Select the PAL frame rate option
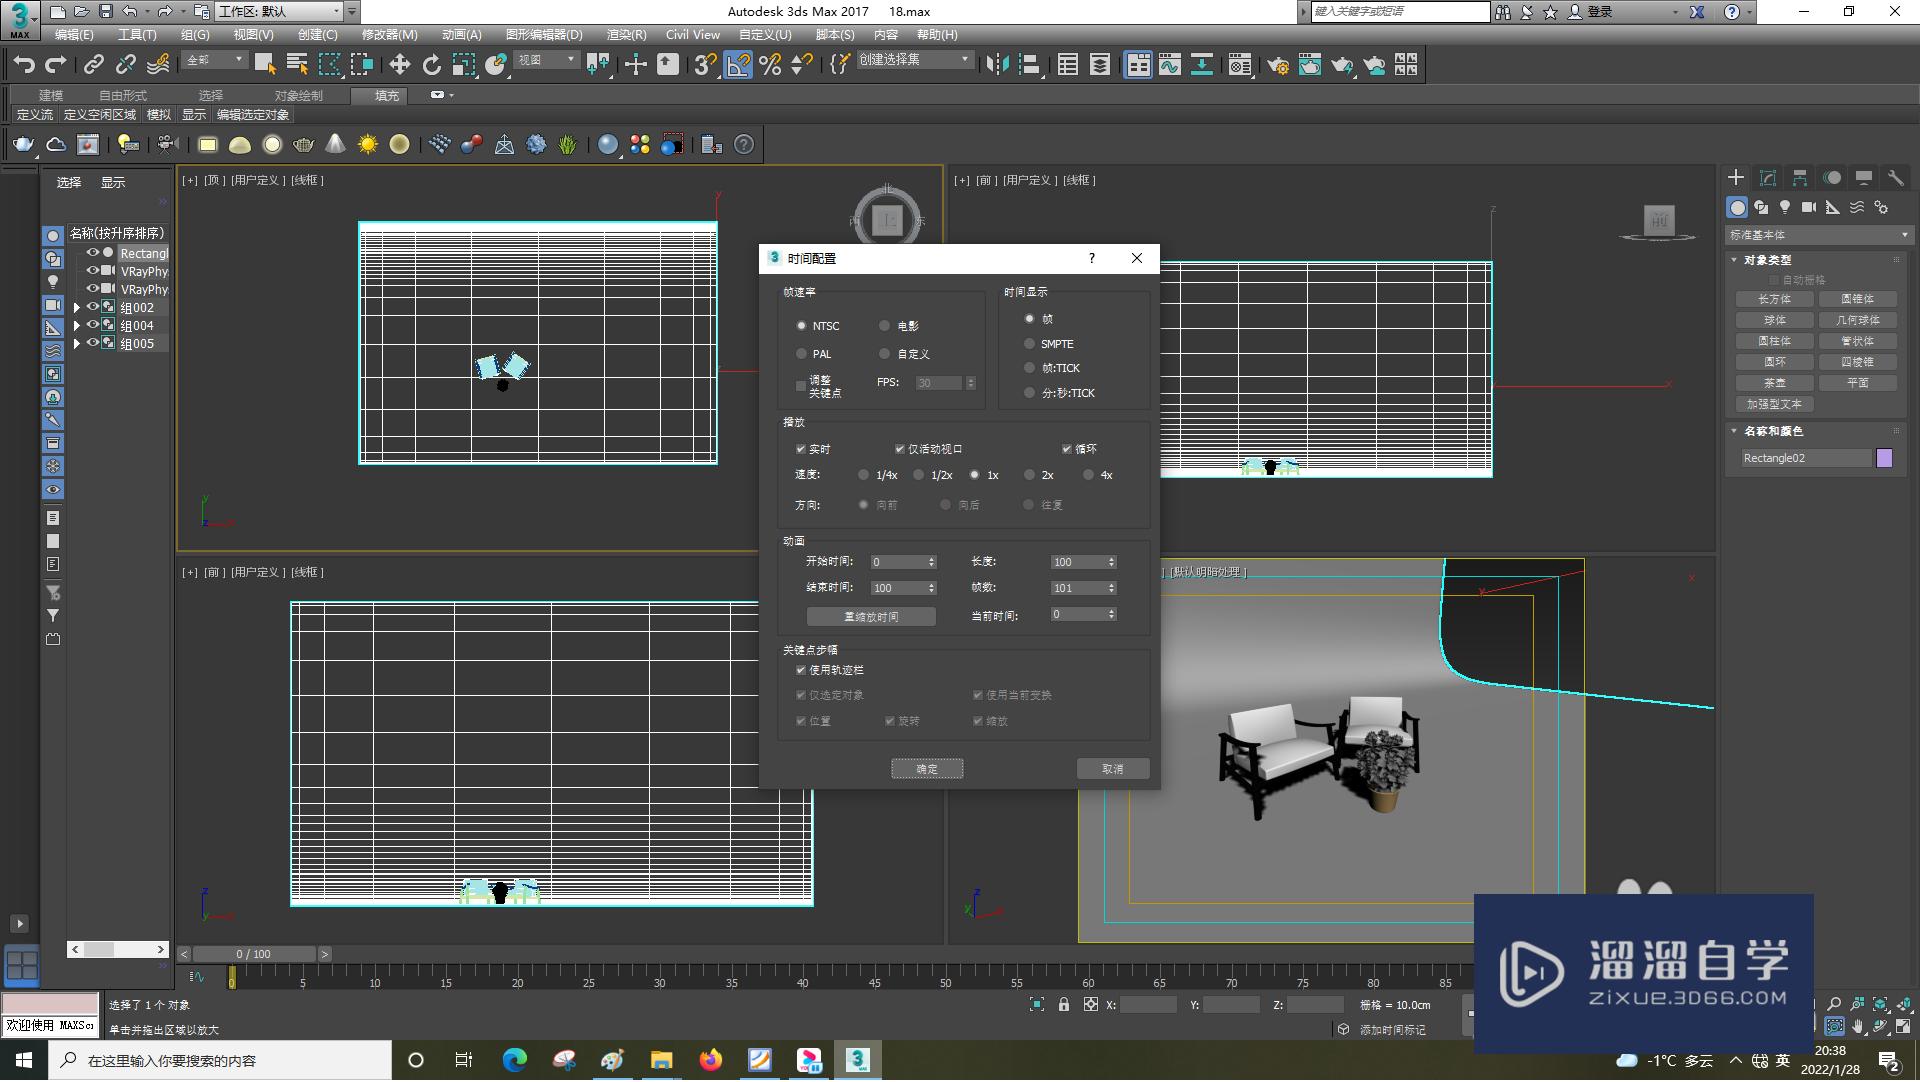Image resolution: width=1920 pixels, height=1082 pixels. coord(814,354)
